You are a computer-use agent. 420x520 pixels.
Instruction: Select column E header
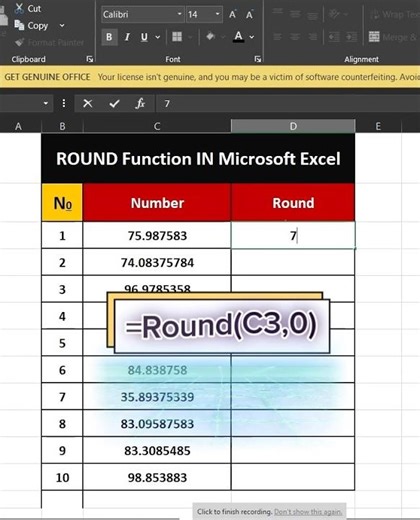tap(378, 126)
